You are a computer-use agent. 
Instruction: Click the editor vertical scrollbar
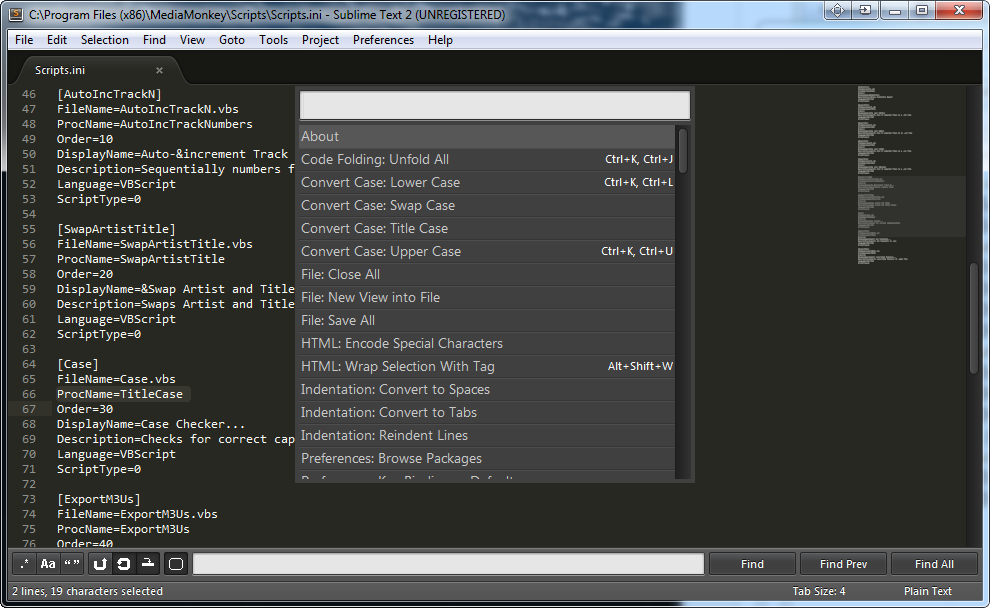[x=974, y=318]
